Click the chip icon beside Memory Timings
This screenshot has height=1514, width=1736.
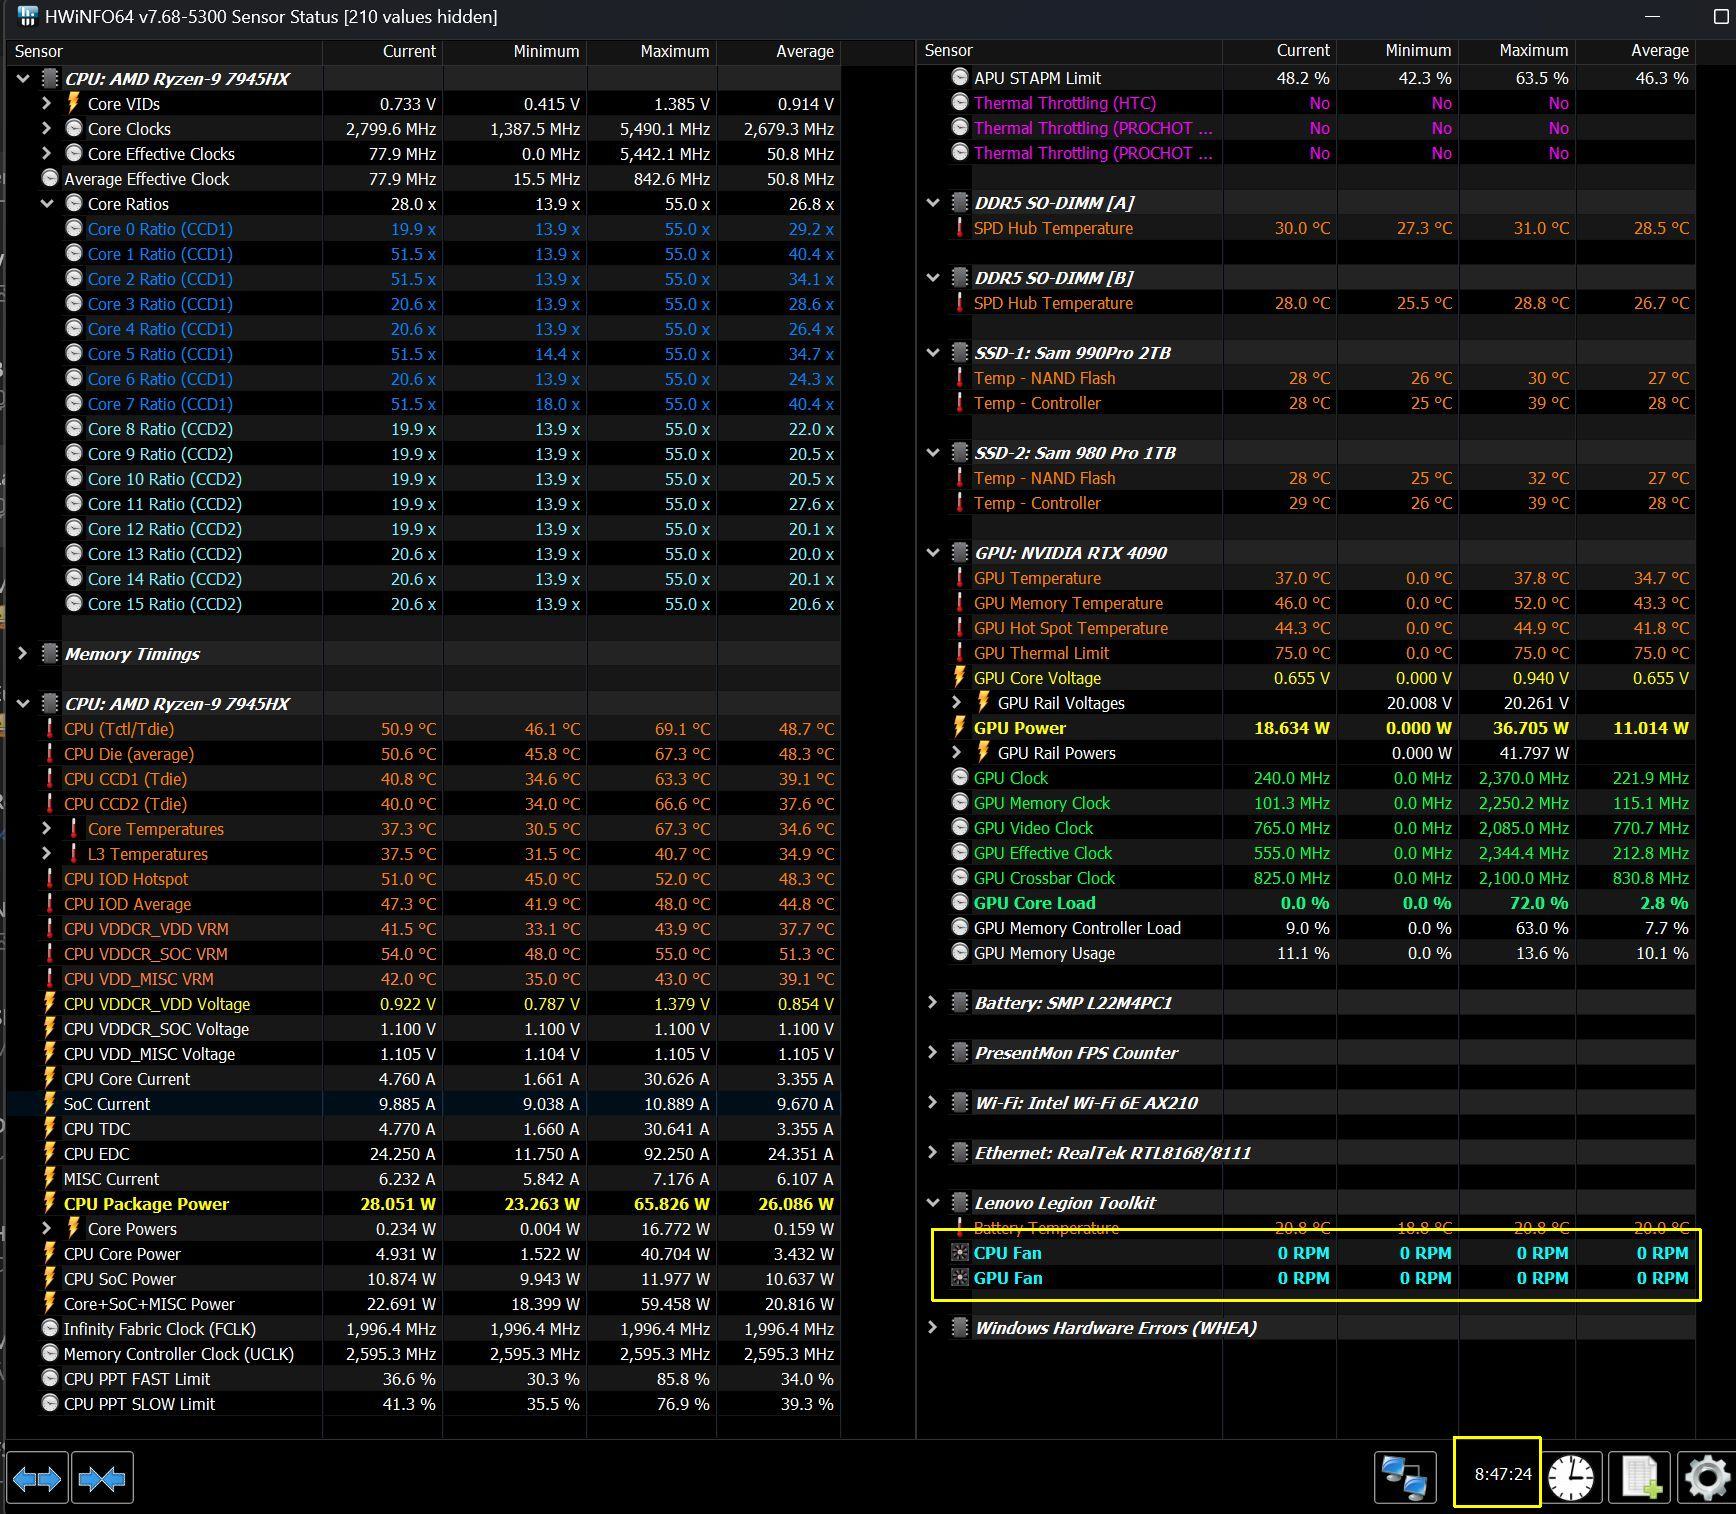point(49,654)
